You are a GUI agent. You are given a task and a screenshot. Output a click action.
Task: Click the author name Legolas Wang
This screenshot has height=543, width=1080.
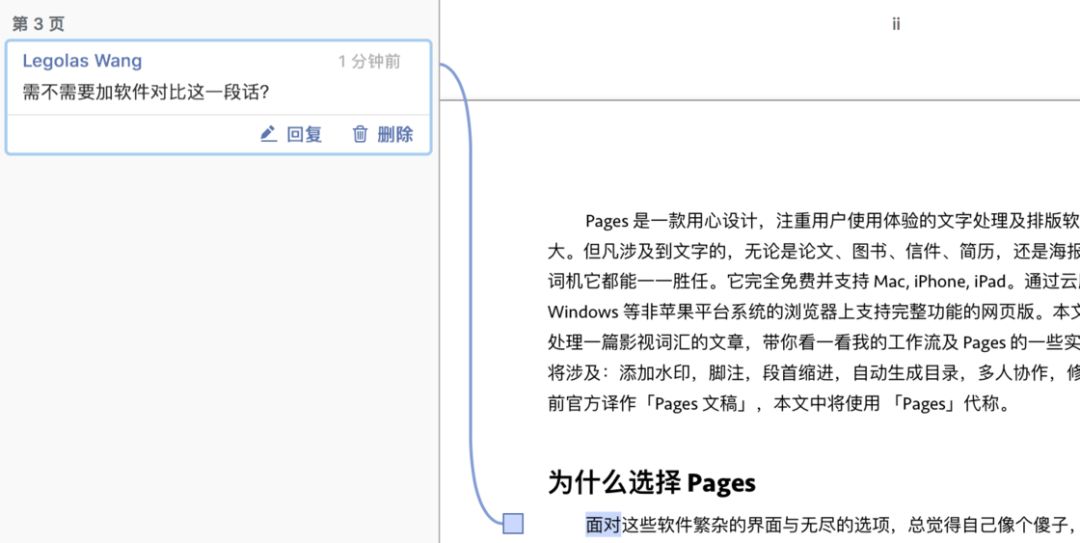pyautogui.click(x=82, y=61)
